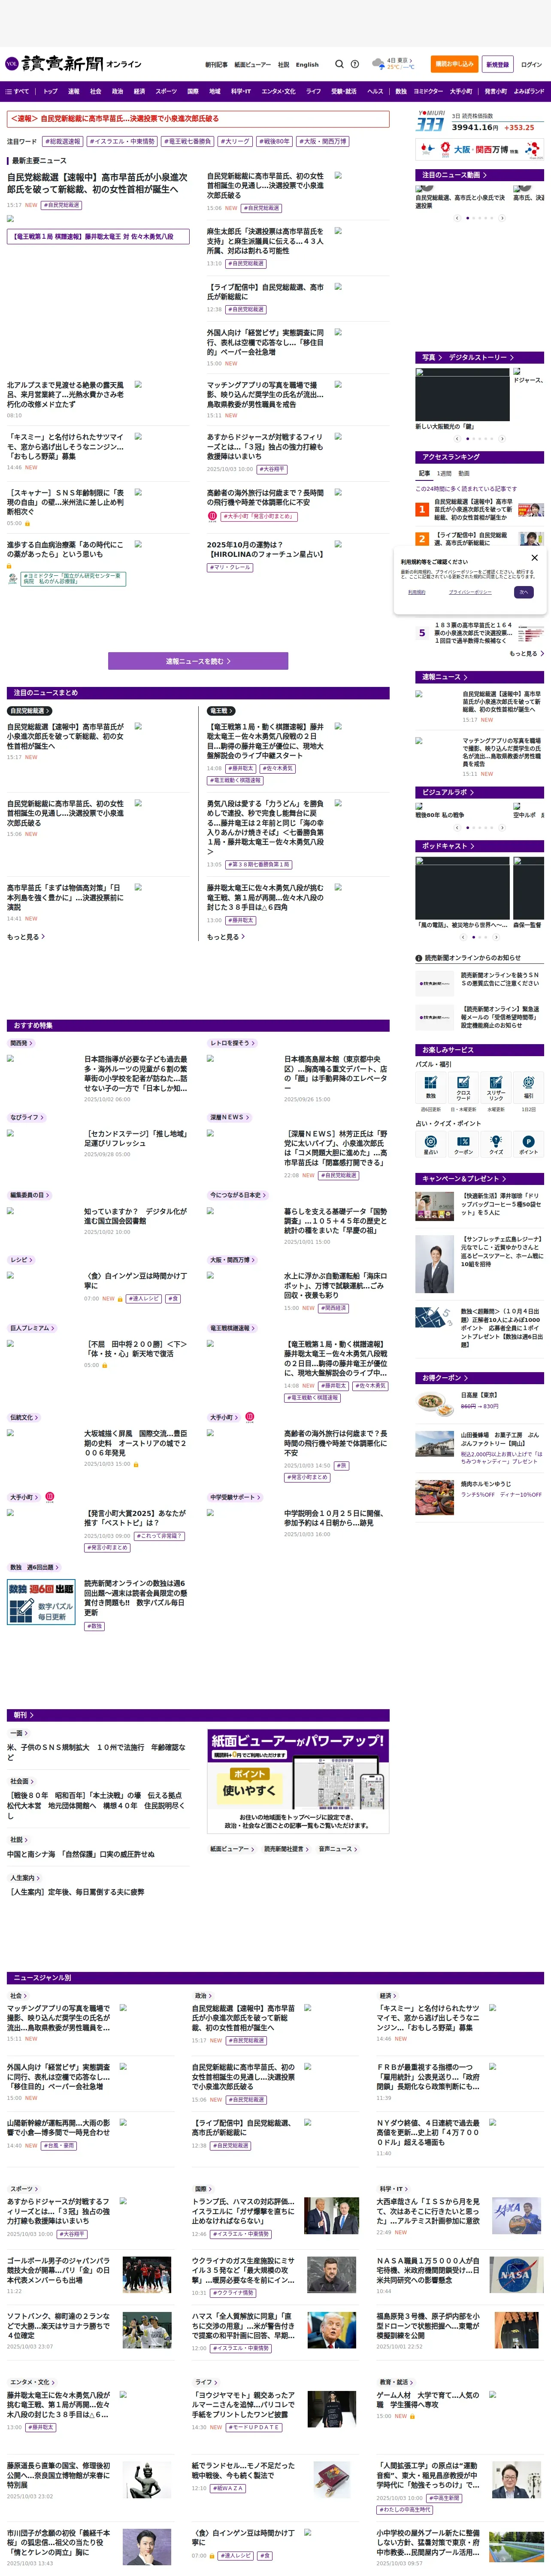Switch to the 記事 ranking tab
Image resolution: width=551 pixels, height=2576 pixels.
tap(425, 473)
